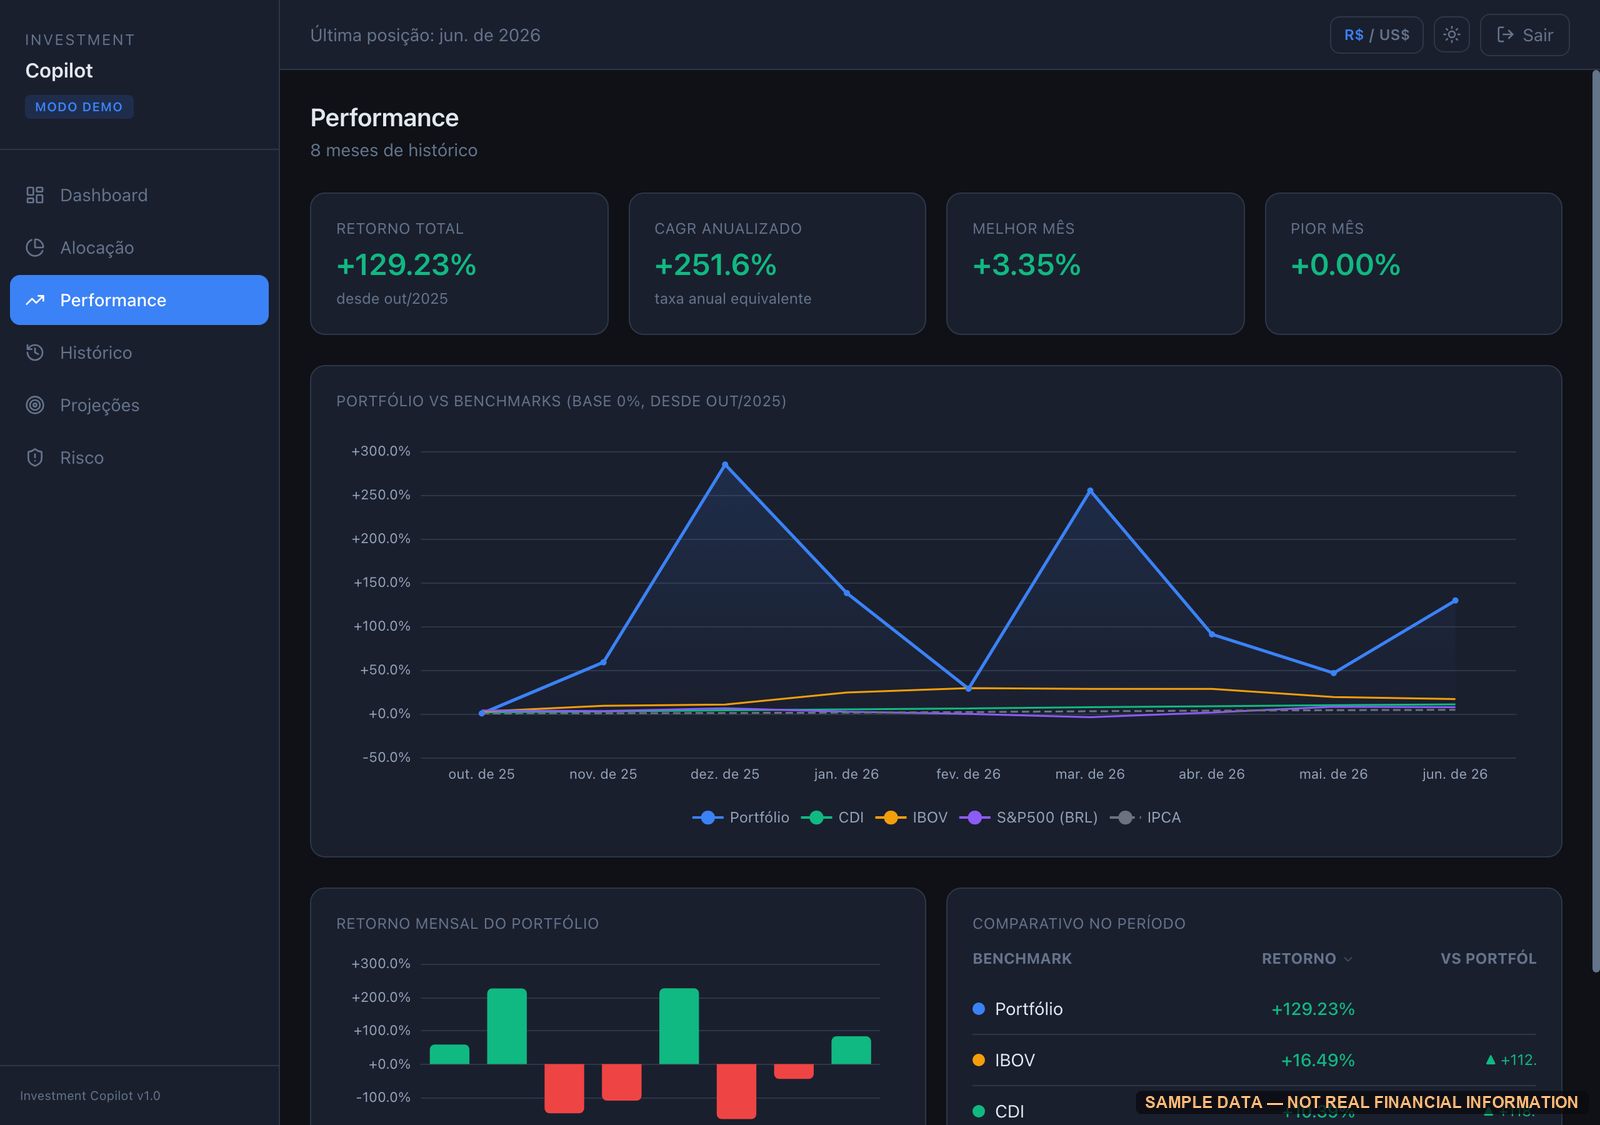This screenshot has width=1600, height=1125.
Task: Click the CDI green color dot in table
Action: [979, 1111]
